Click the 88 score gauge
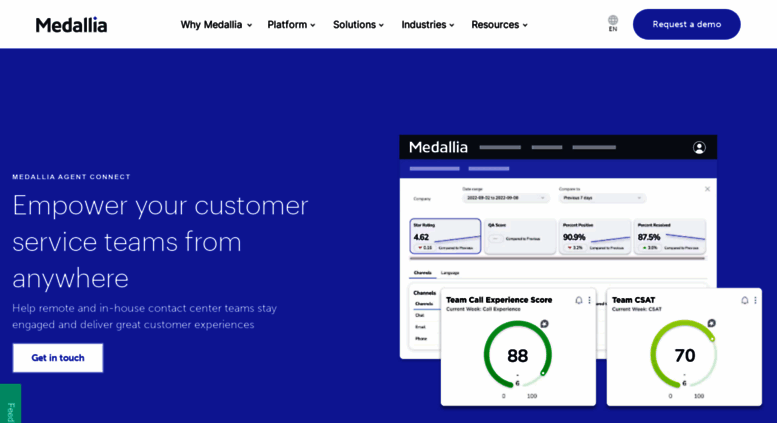Screen dimensions: 777x423 point(517,355)
